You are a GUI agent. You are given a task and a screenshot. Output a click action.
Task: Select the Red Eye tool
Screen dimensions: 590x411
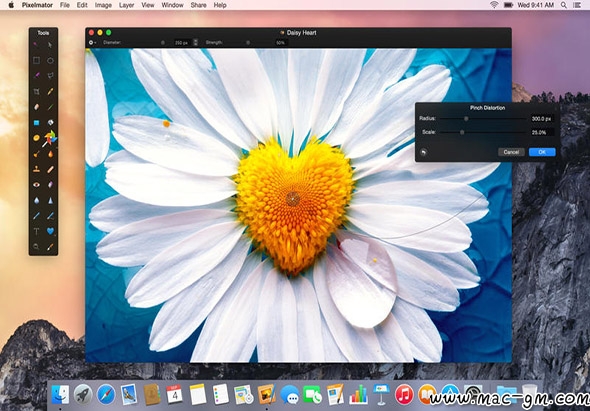click(x=36, y=184)
